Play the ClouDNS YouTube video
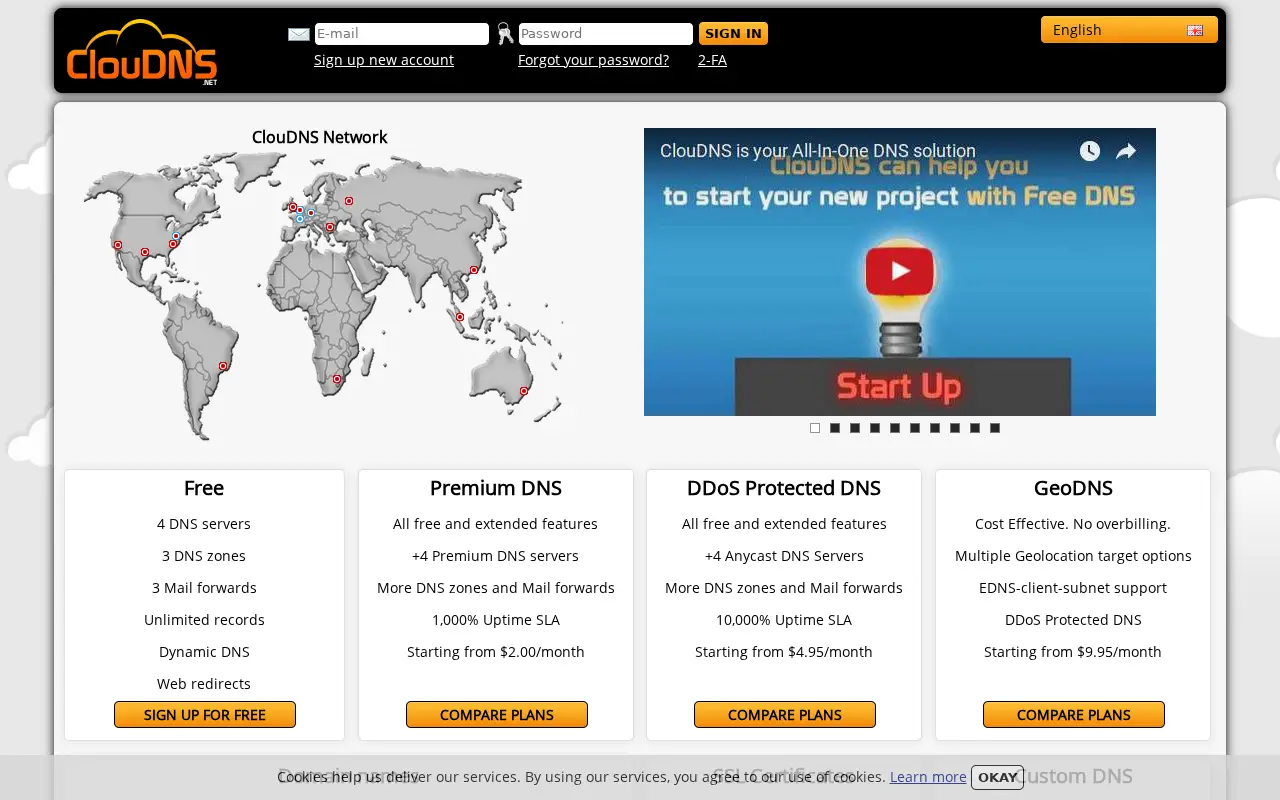The image size is (1280, 800). click(900, 271)
